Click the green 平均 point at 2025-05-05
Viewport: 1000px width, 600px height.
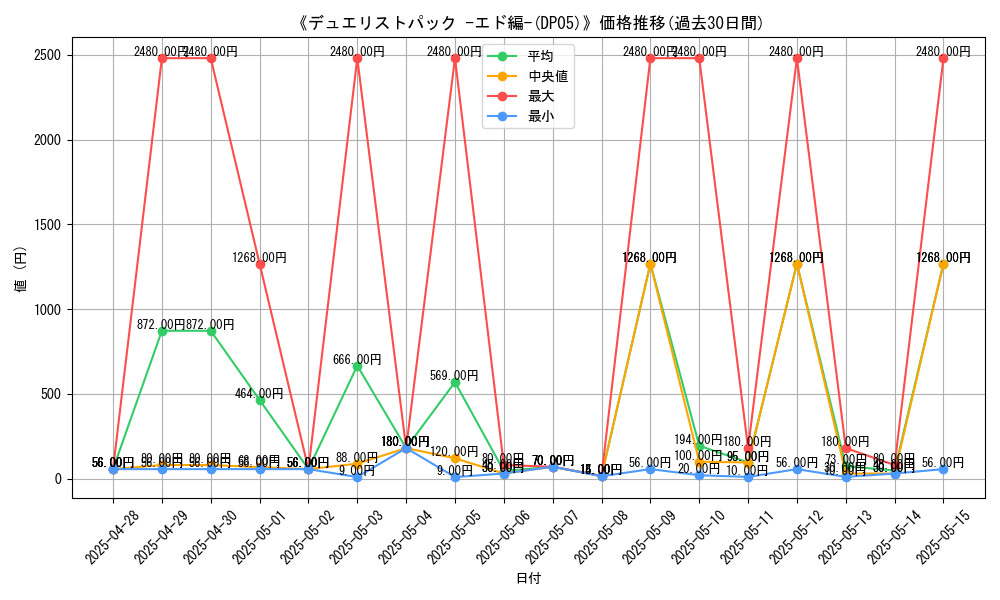click(x=455, y=383)
